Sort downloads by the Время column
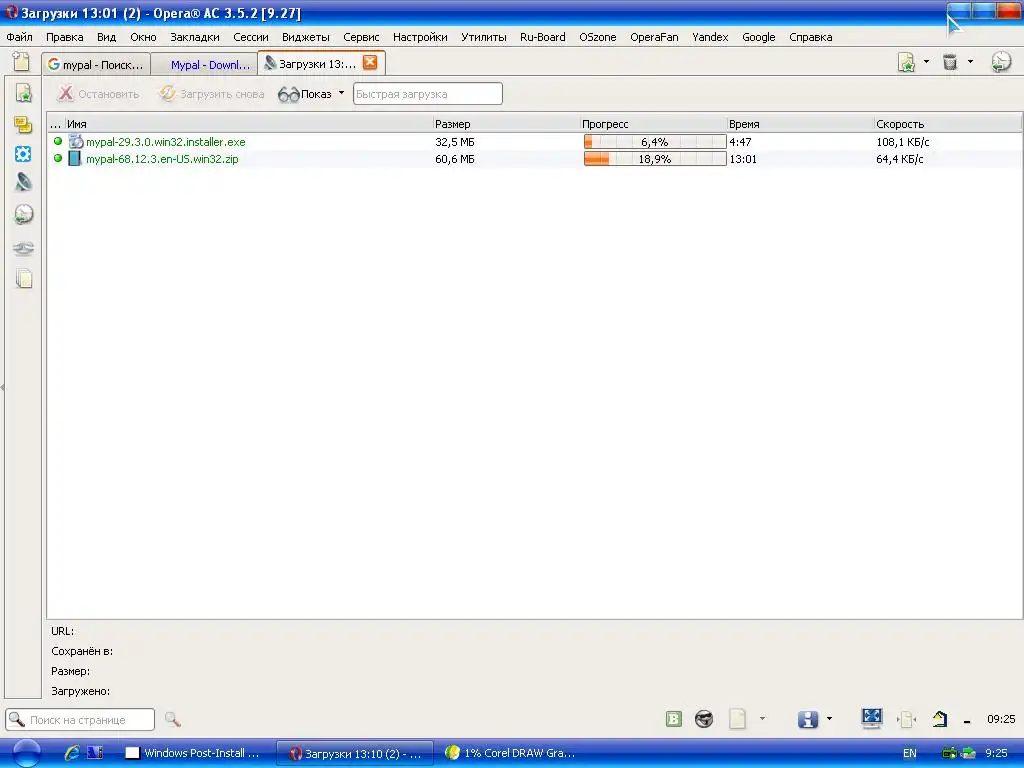This screenshot has height=768, width=1024. [x=800, y=123]
